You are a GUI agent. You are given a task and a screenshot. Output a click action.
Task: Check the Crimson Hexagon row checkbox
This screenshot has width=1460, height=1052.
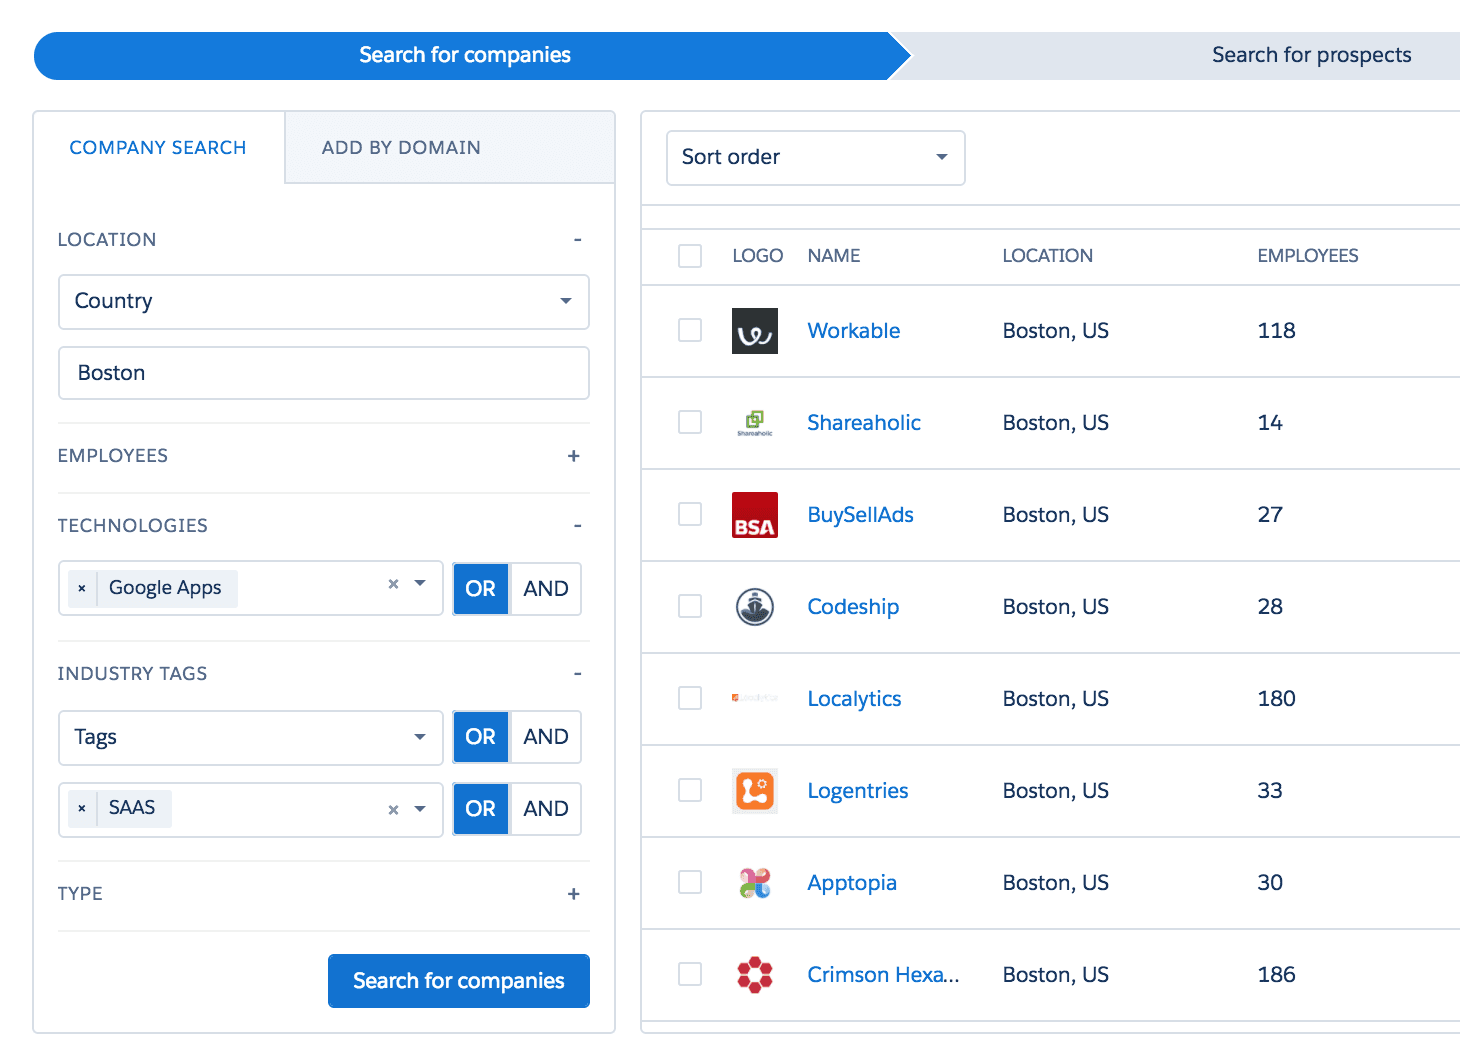[690, 974]
